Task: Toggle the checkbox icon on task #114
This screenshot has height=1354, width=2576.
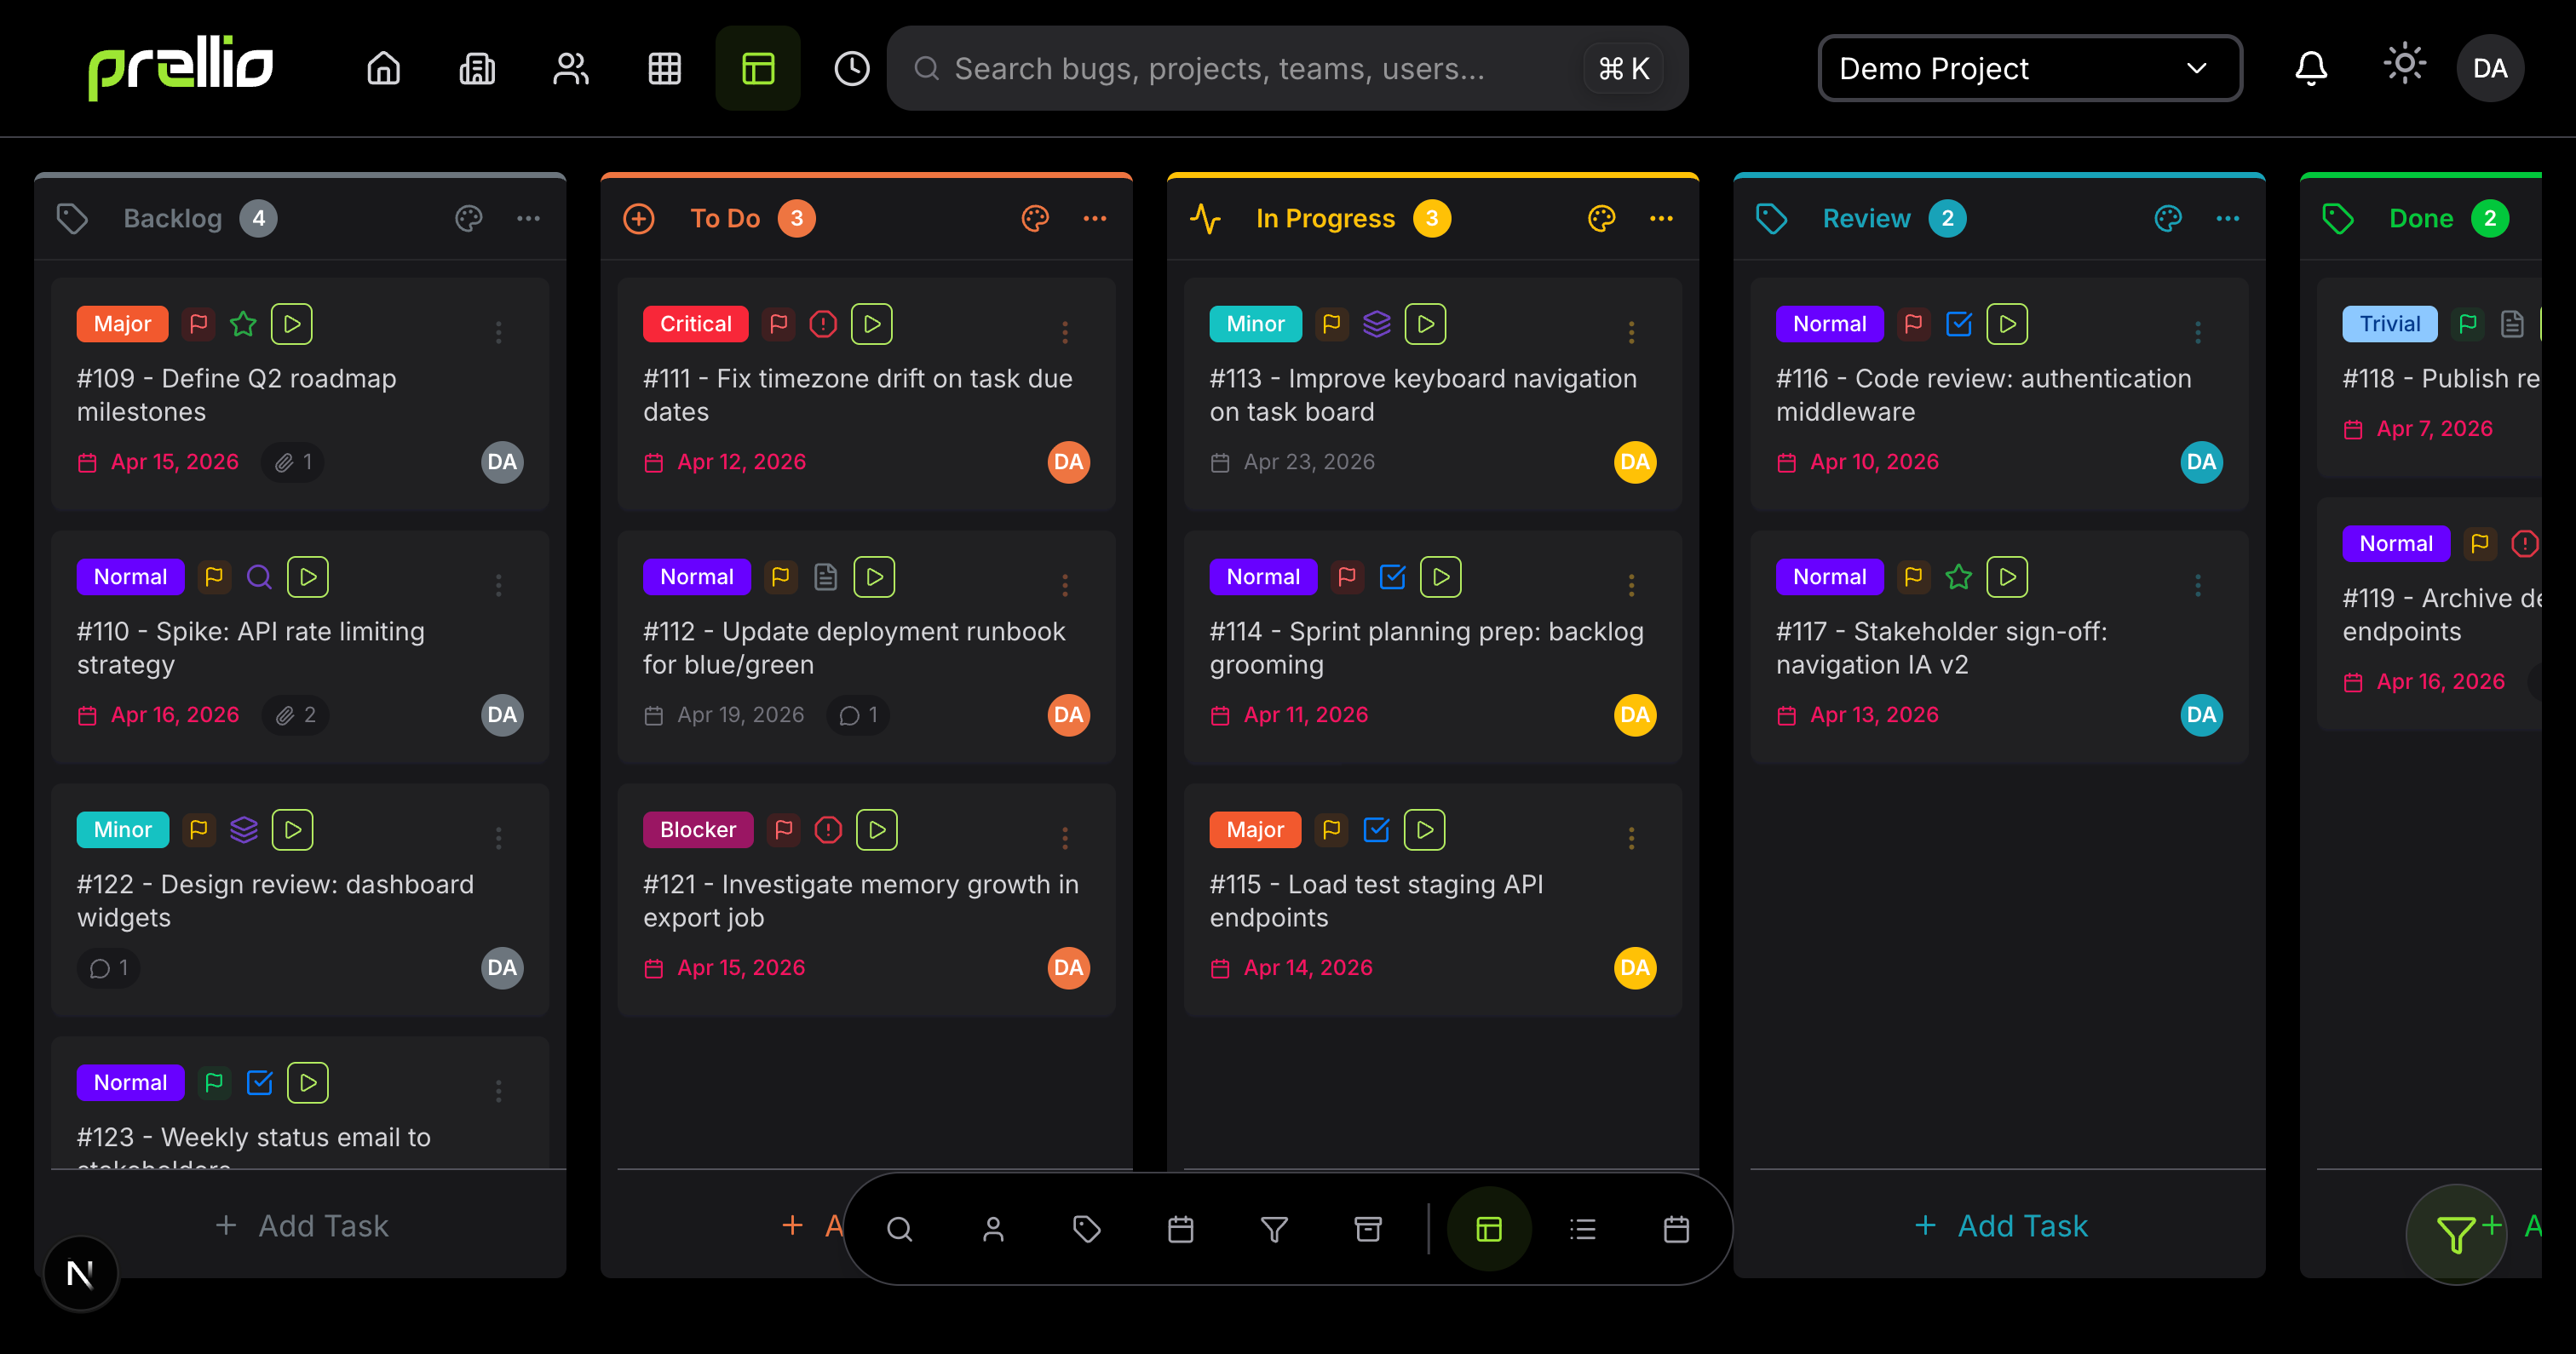Action: (1393, 577)
